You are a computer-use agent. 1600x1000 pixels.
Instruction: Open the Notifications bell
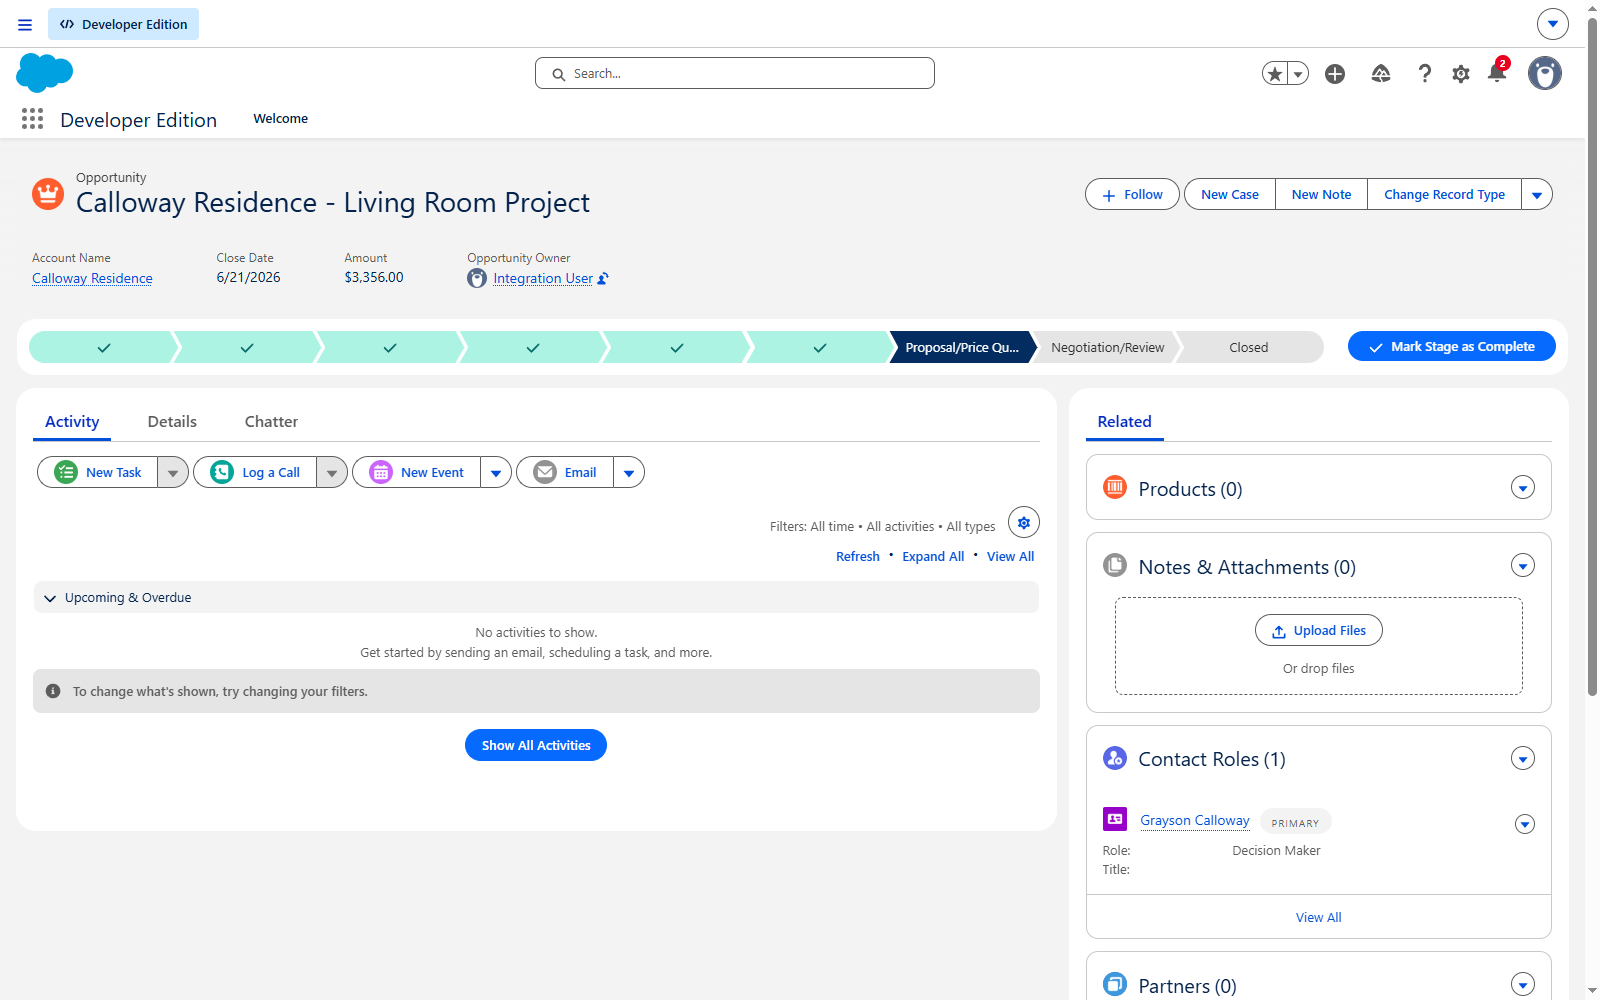coord(1497,73)
